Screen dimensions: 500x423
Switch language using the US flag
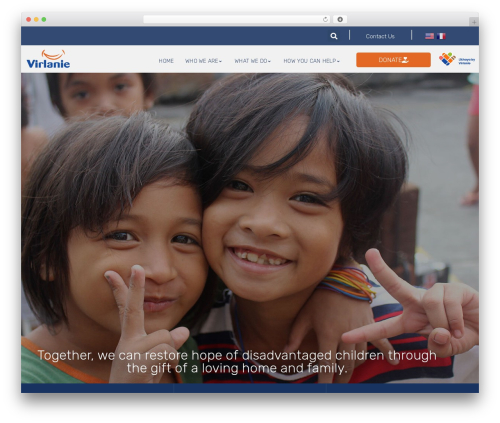pyautogui.click(x=429, y=36)
